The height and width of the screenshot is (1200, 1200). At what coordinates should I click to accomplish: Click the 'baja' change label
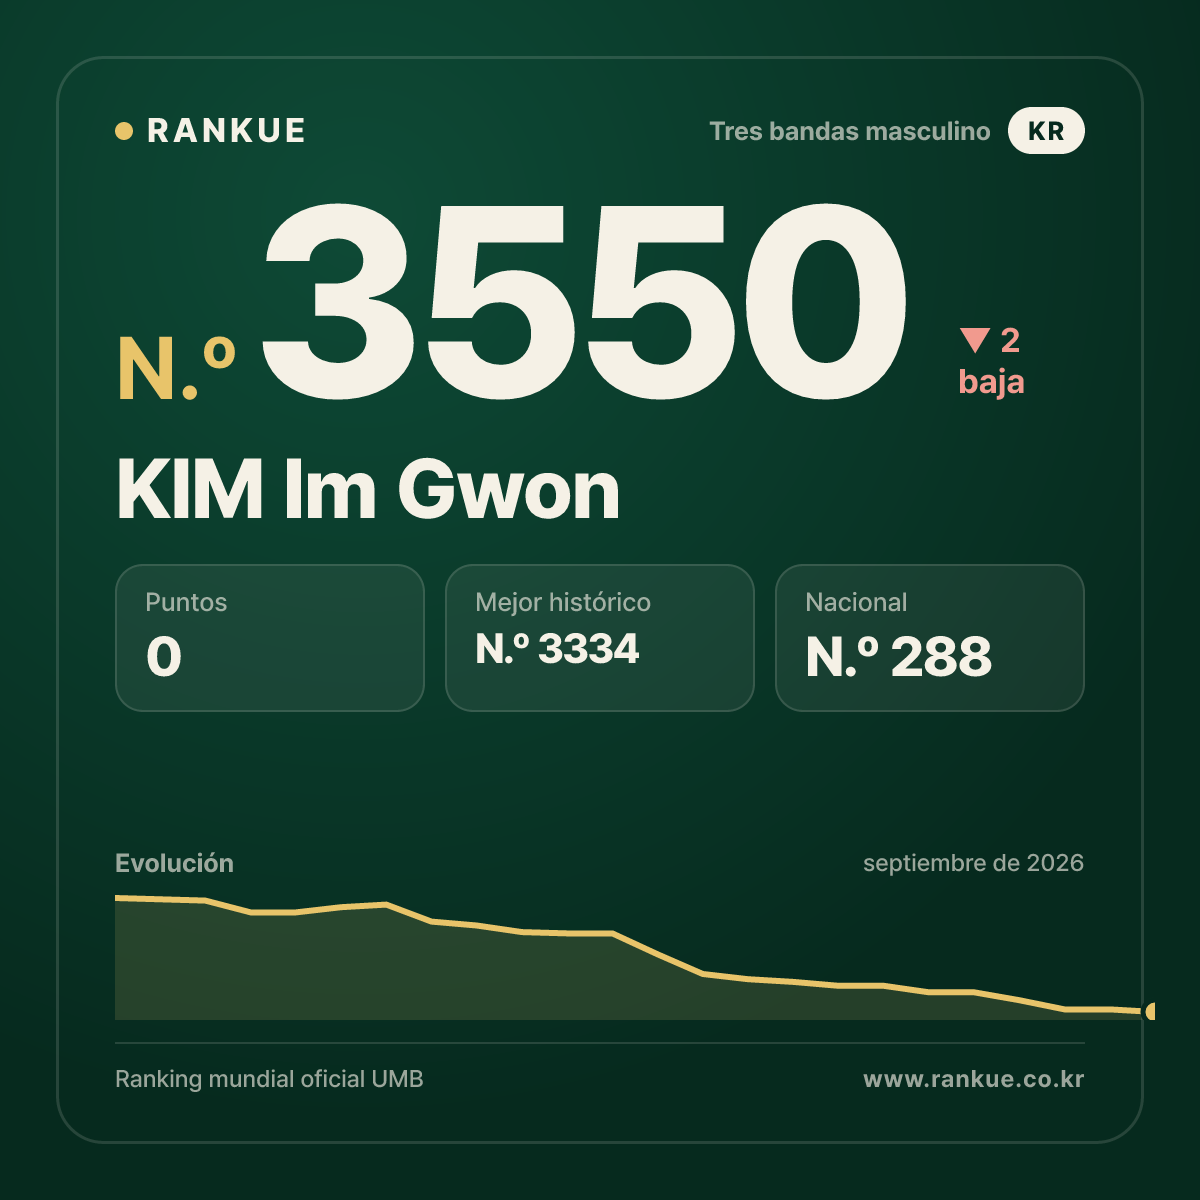point(991,382)
